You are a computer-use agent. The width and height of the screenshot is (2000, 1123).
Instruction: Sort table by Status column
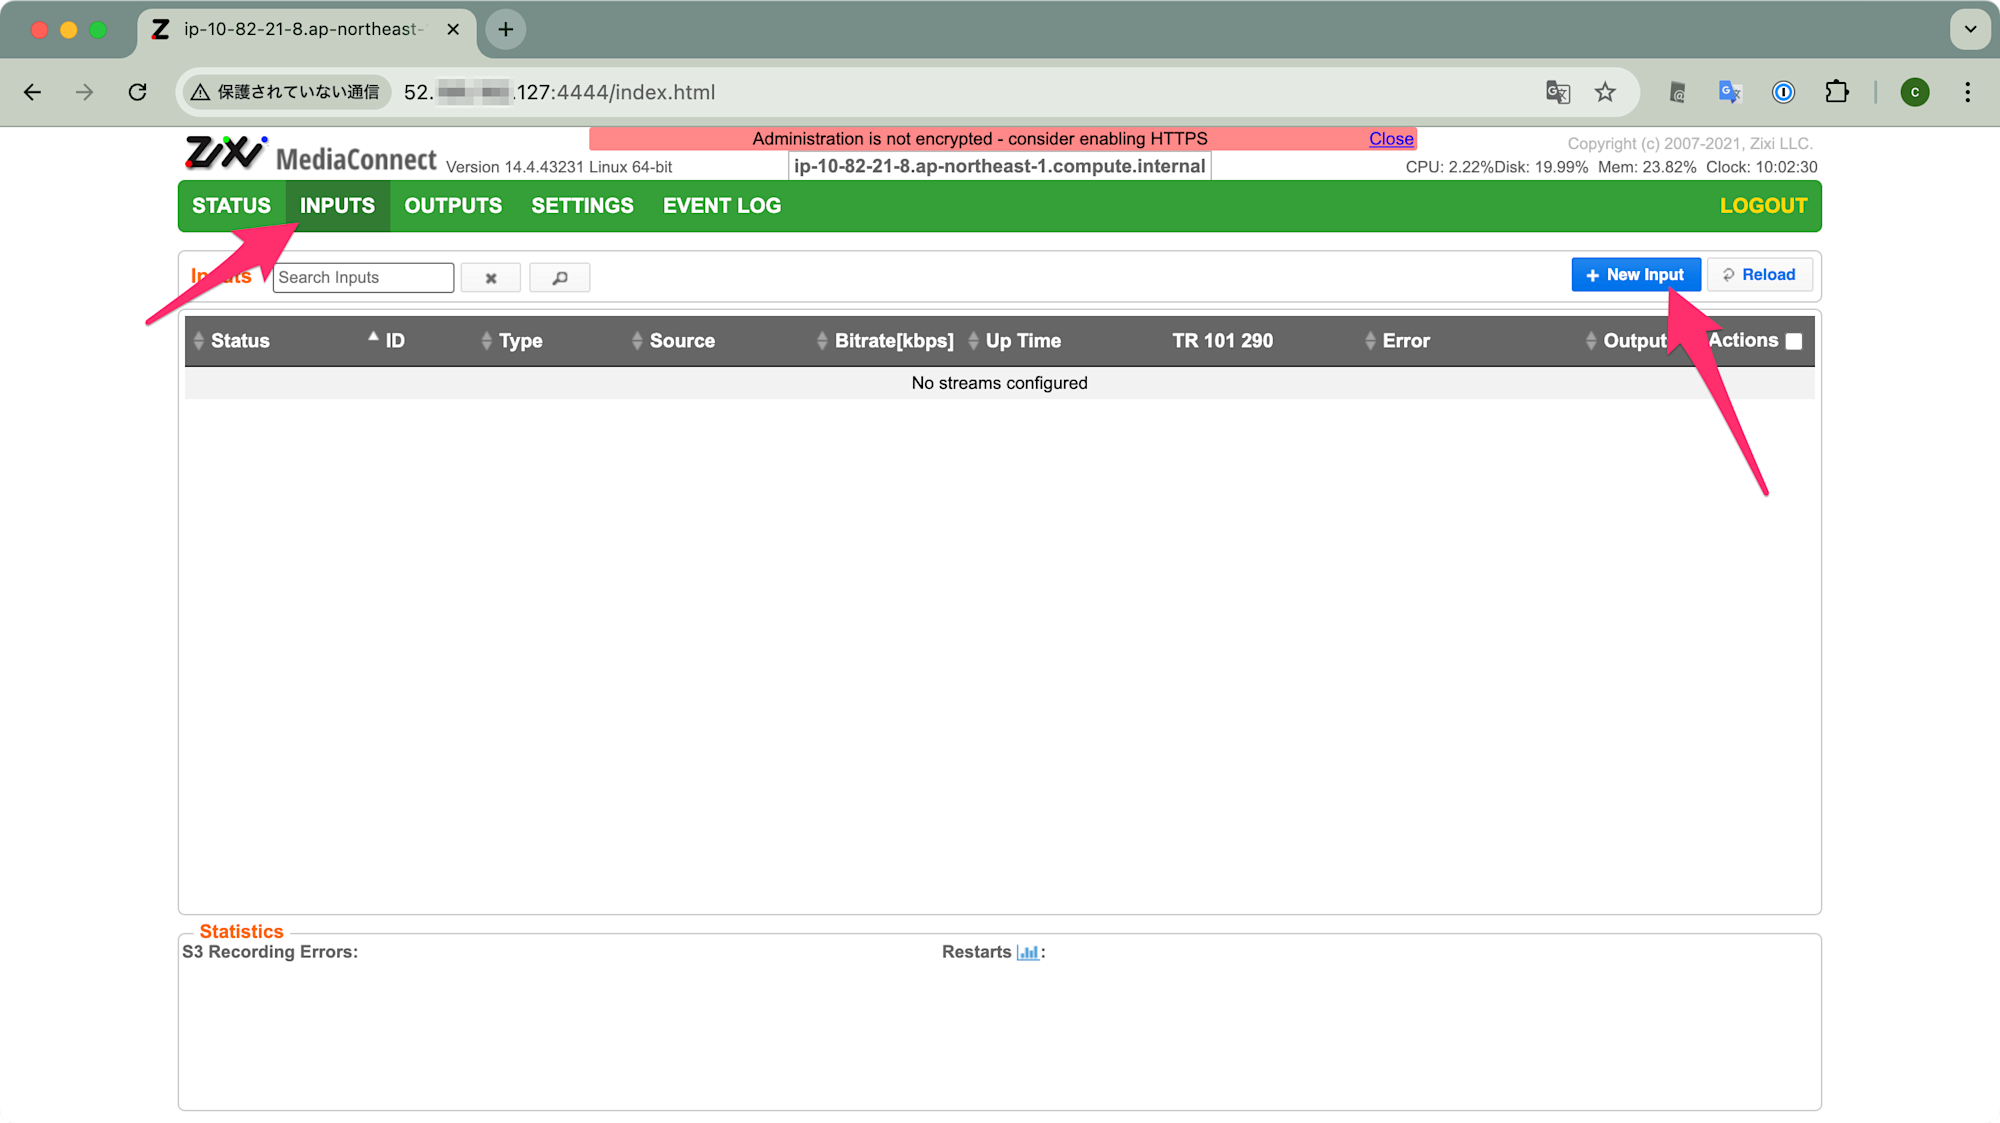[x=239, y=341]
